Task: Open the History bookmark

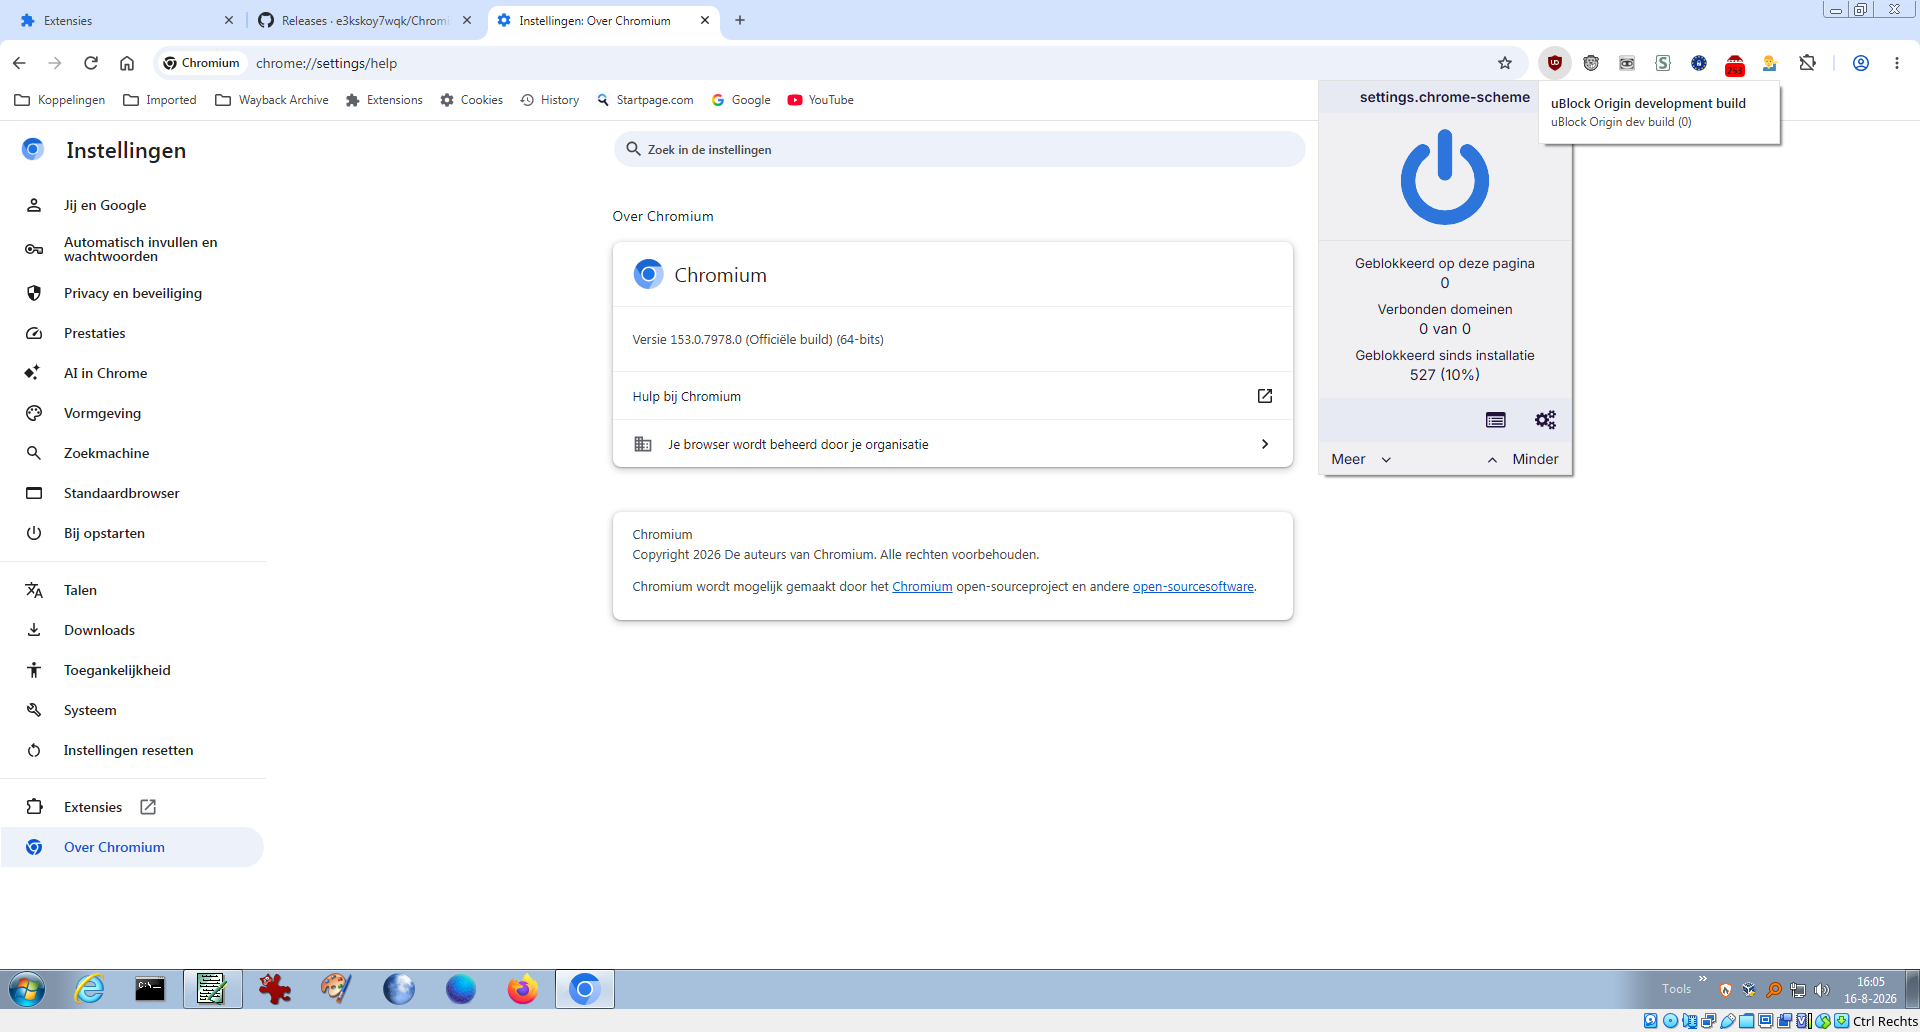Action: 550,100
